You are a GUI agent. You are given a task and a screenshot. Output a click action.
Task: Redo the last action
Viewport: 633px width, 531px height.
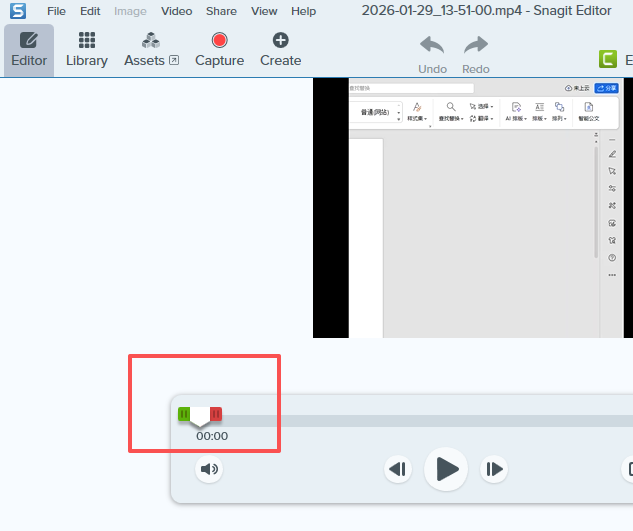[476, 54]
